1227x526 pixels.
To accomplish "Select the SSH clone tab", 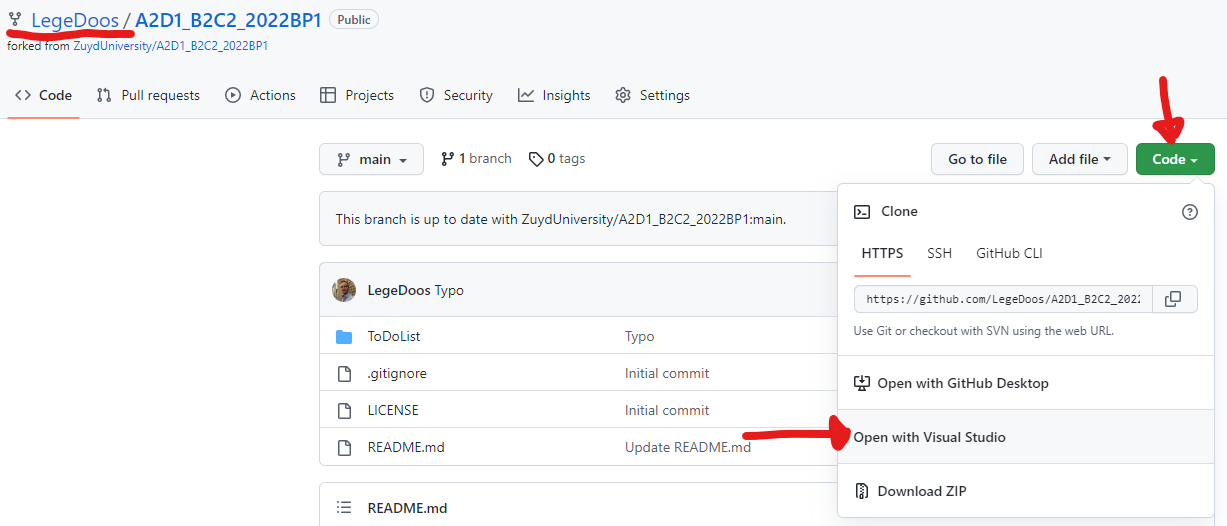I will point(939,253).
